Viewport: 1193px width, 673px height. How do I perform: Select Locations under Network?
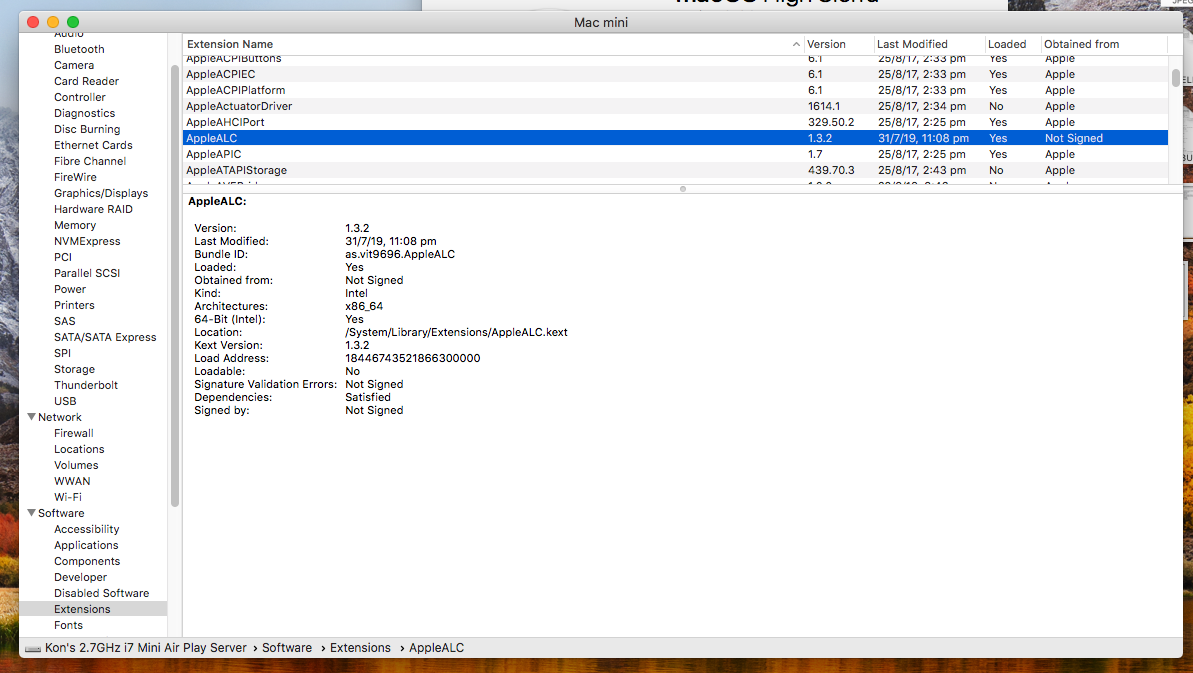point(79,449)
